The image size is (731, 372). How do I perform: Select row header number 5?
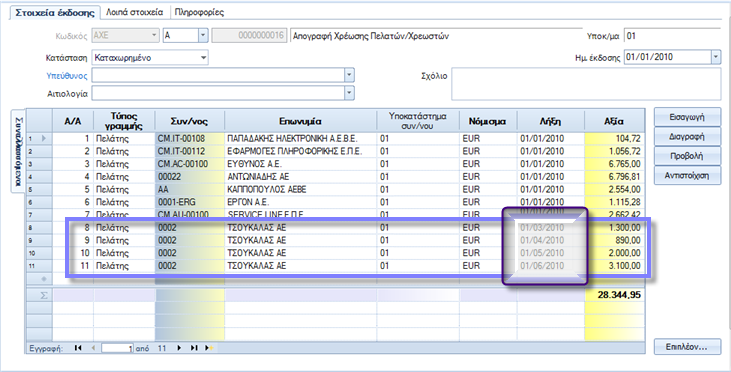pos(39,189)
